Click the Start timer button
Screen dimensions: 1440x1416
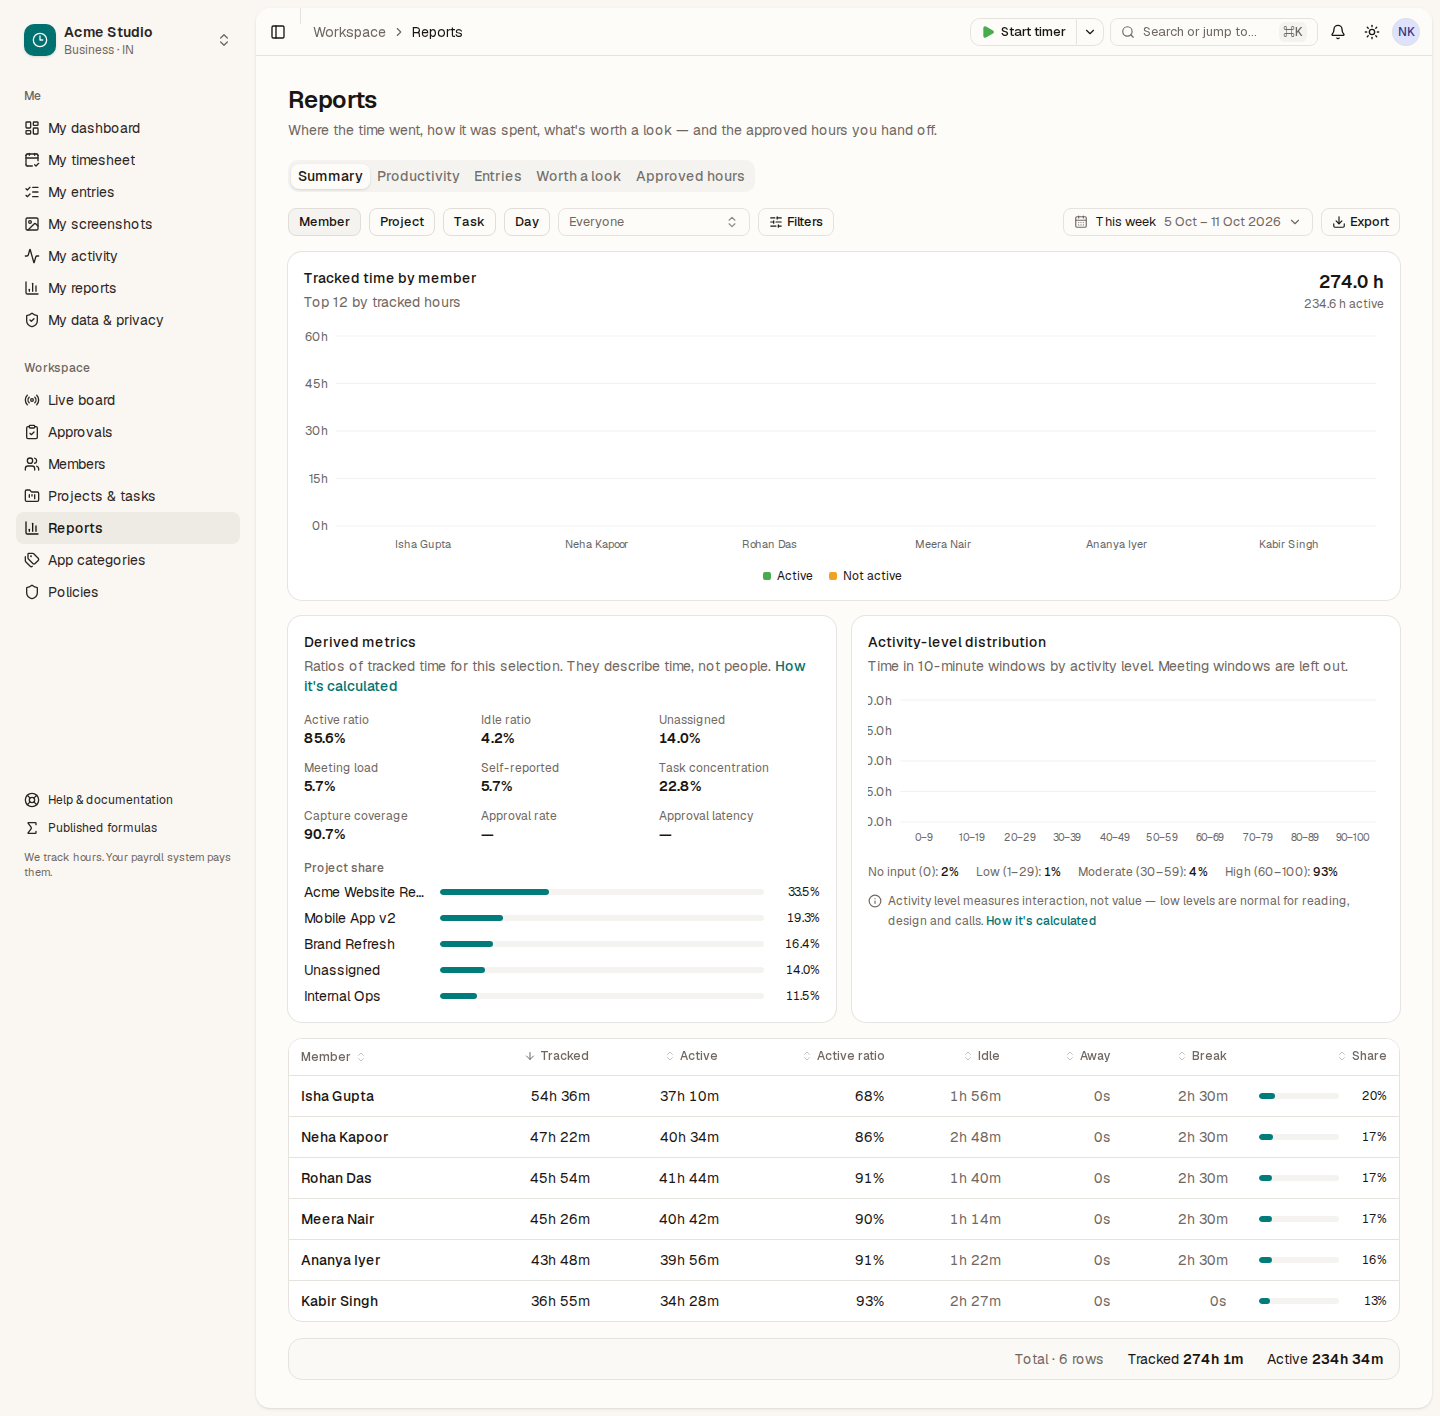click(x=1024, y=32)
